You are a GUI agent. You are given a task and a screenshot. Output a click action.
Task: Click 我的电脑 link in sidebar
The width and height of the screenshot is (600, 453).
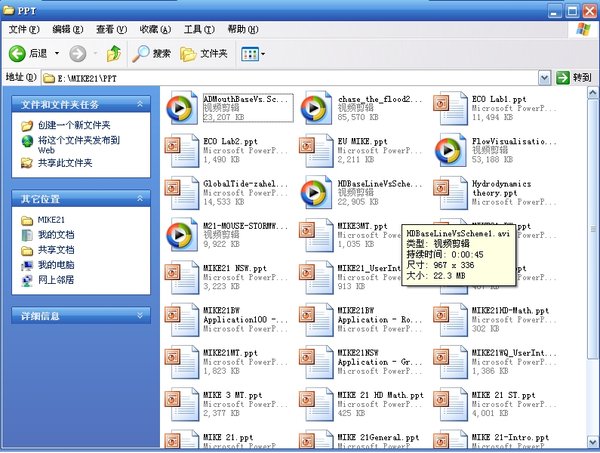56,265
